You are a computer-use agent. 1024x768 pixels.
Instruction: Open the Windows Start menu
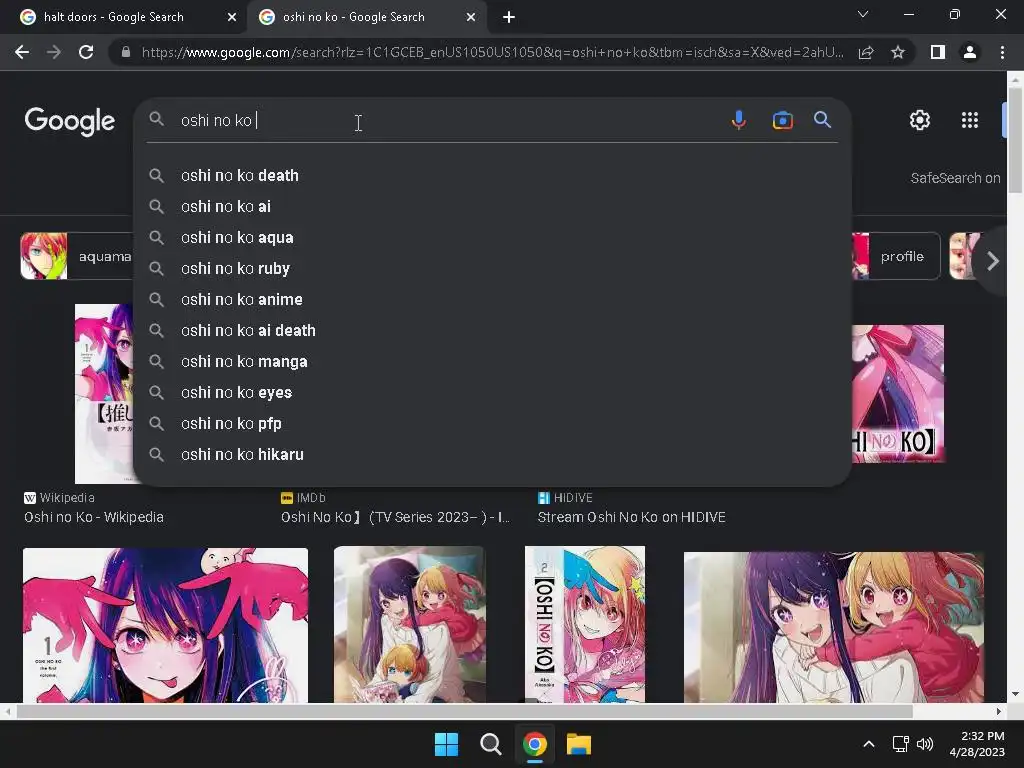click(447, 744)
